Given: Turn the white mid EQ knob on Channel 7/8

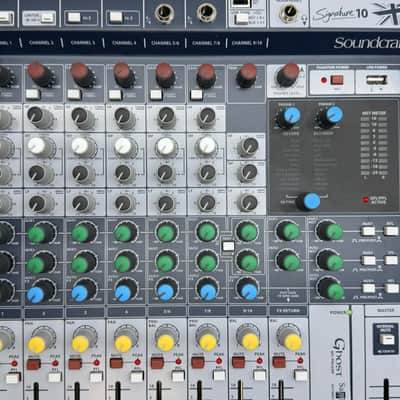Looking at the screenshot, I should (207, 146).
